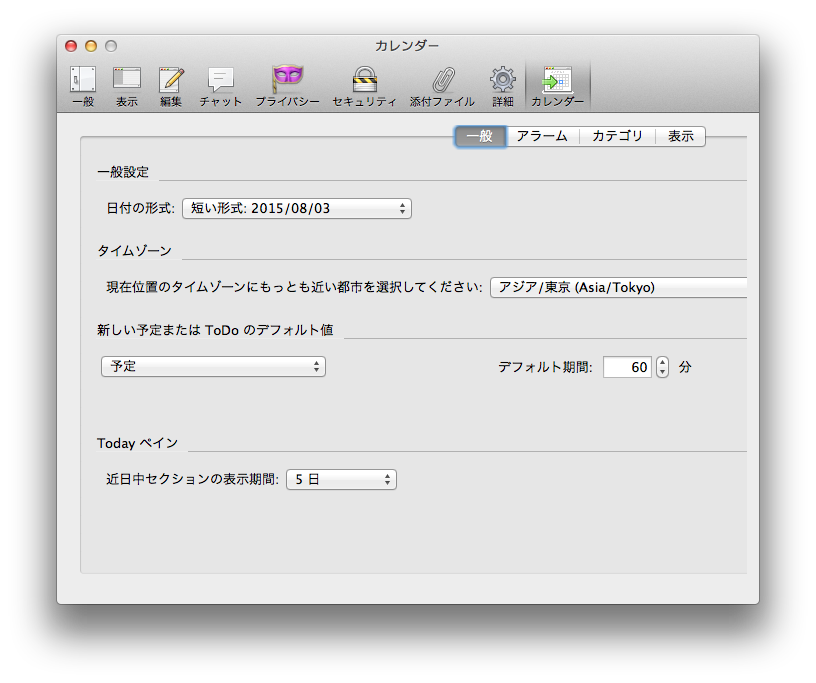Viewport: 816px width, 683px height.
Task: Open the セキュリティ padlock icon
Action: pyautogui.click(x=364, y=86)
